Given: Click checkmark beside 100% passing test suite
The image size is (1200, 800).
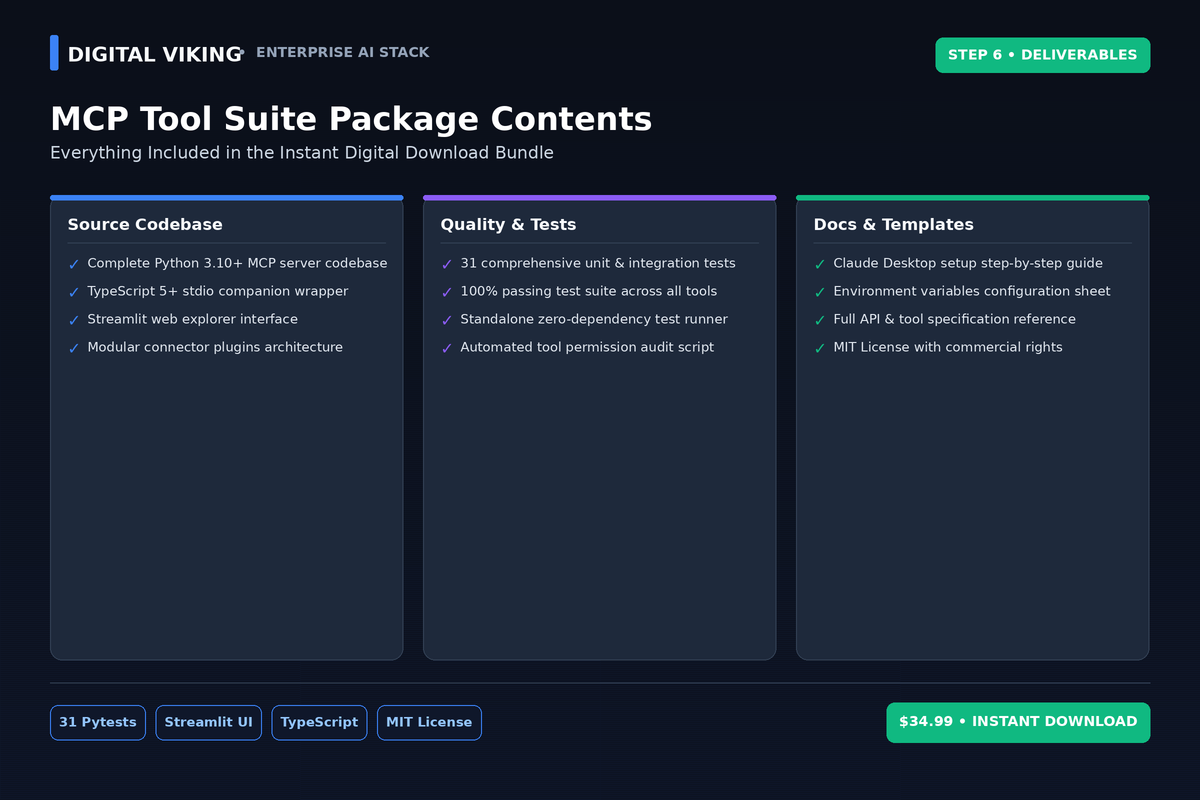Looking at the screenshot, I should [x=447, y=292].
